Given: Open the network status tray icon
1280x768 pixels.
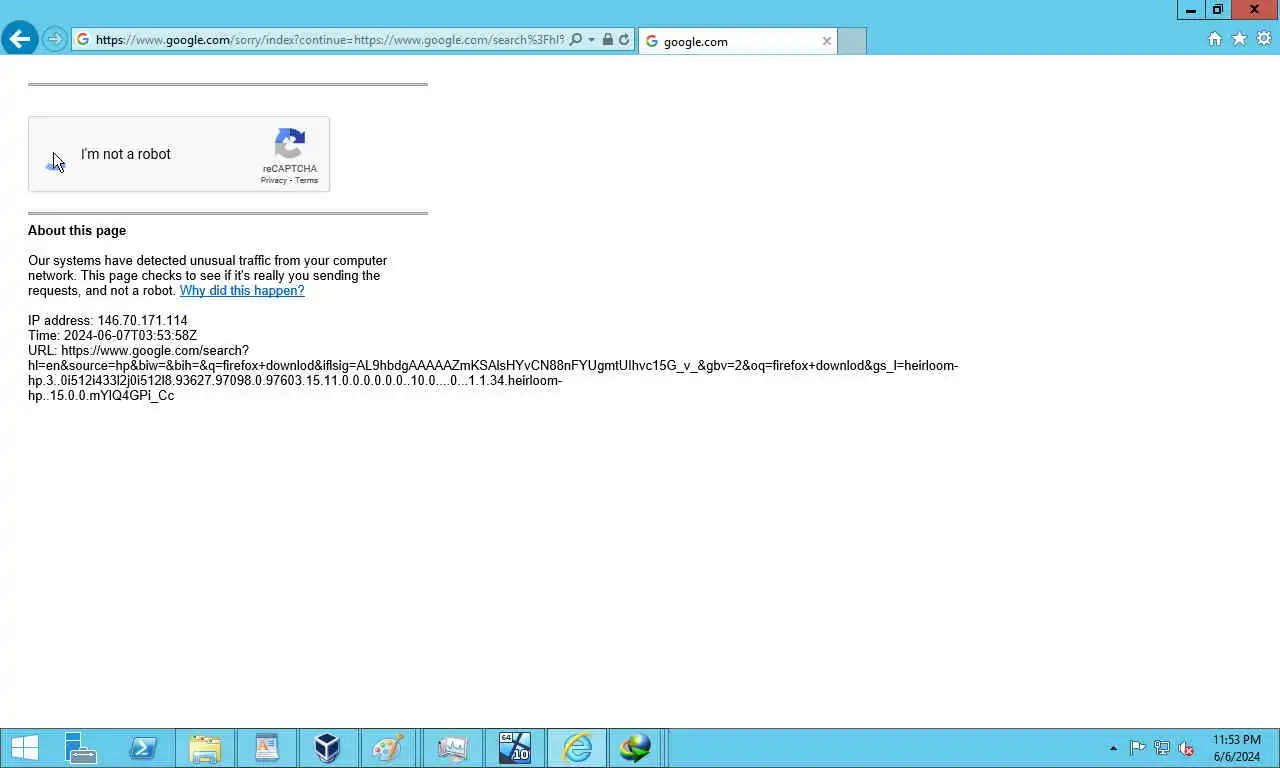Looking at the screenshot, I should click(x=1162, y=748).
